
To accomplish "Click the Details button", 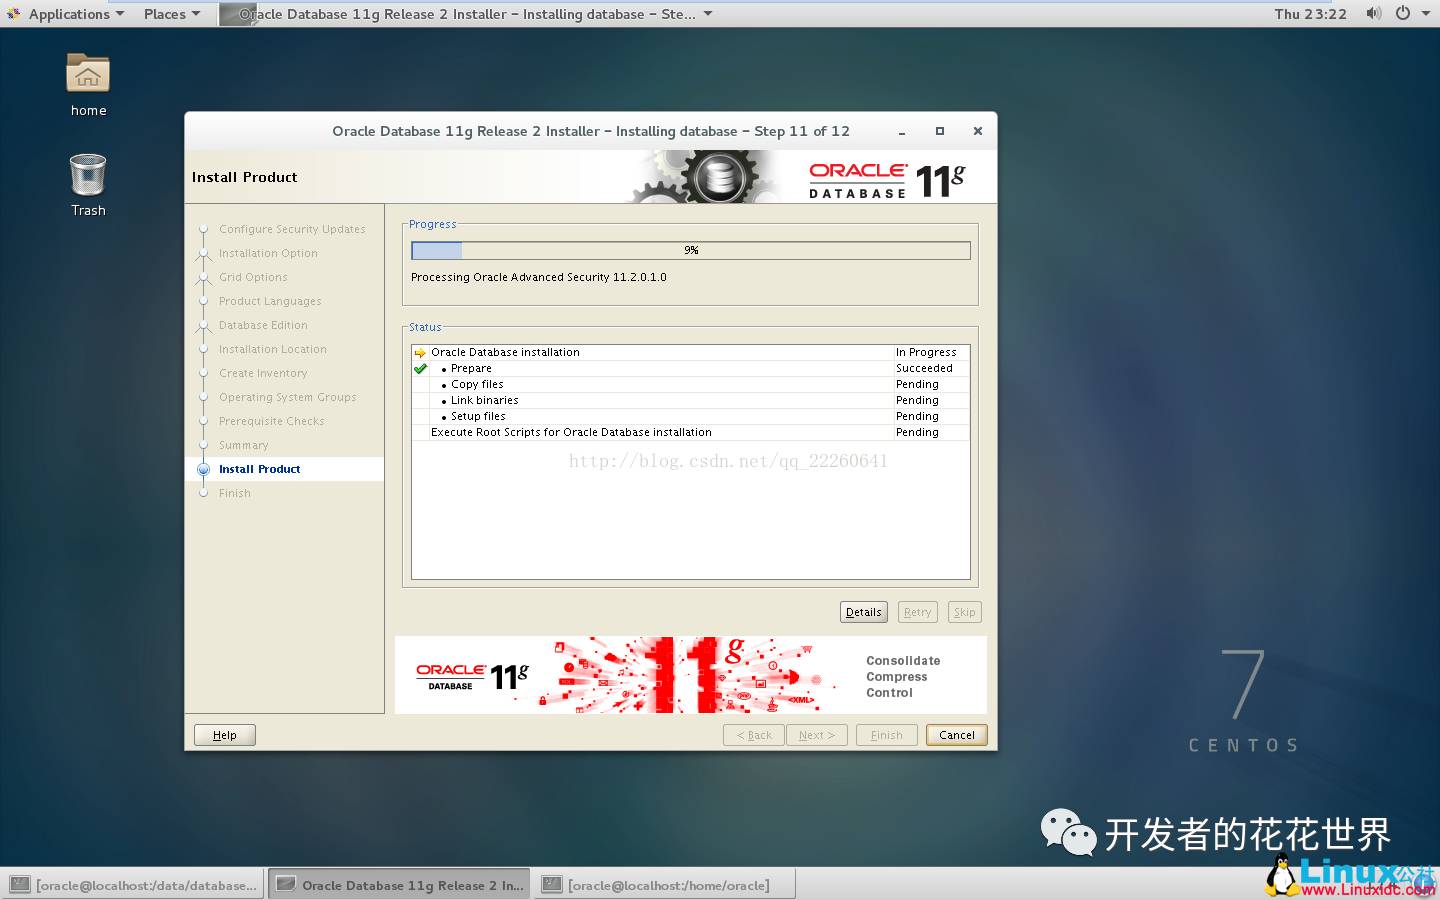I will [x=864, y=612].
